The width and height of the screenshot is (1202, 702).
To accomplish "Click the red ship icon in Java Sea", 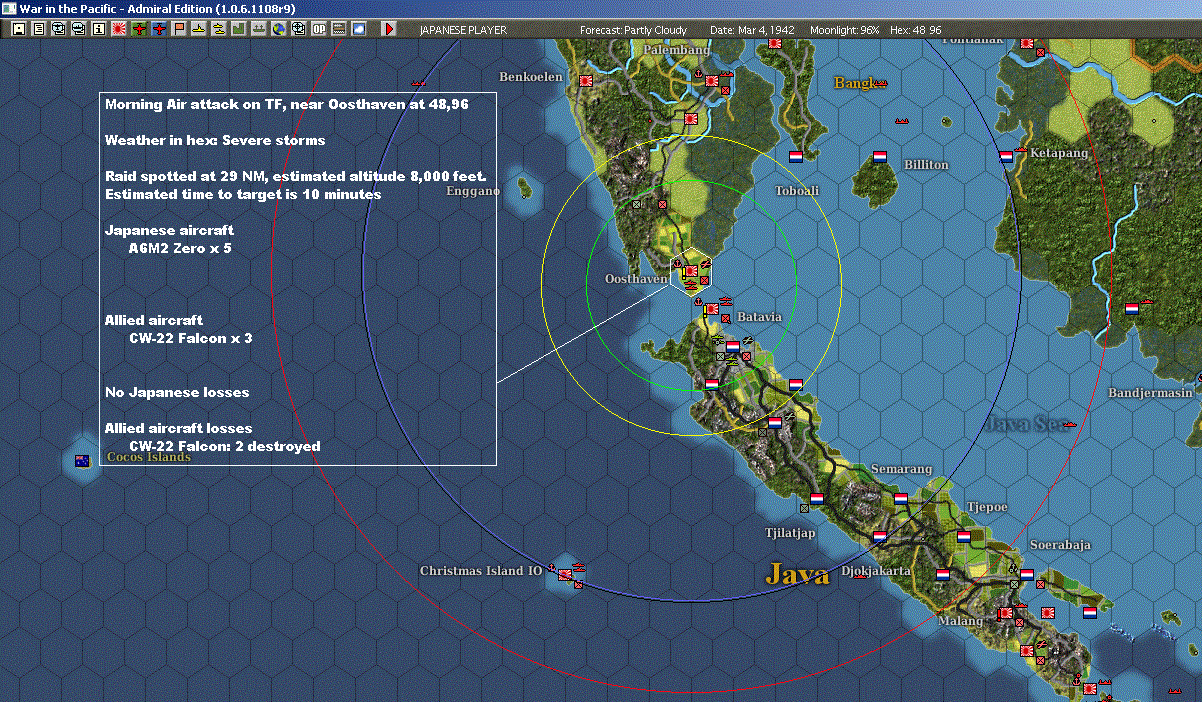I will coord(1070,424).
